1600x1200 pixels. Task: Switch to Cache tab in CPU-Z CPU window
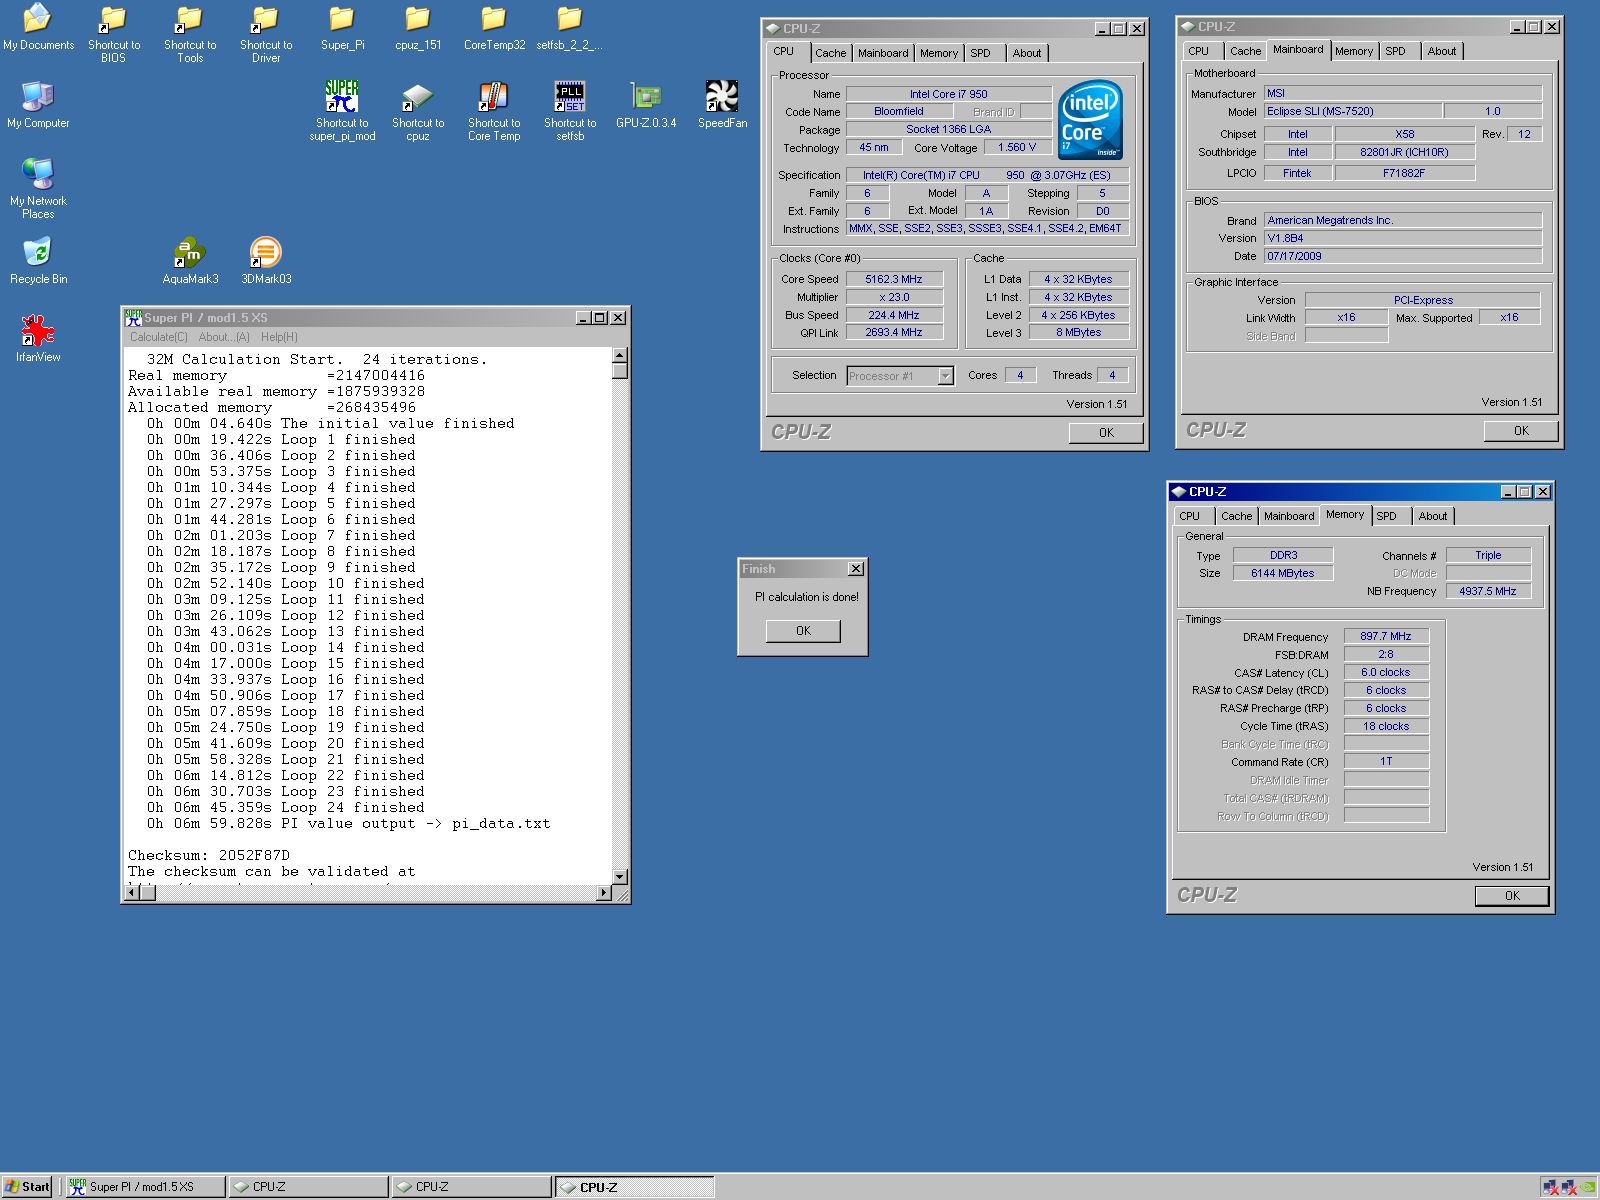coord(830,53)
